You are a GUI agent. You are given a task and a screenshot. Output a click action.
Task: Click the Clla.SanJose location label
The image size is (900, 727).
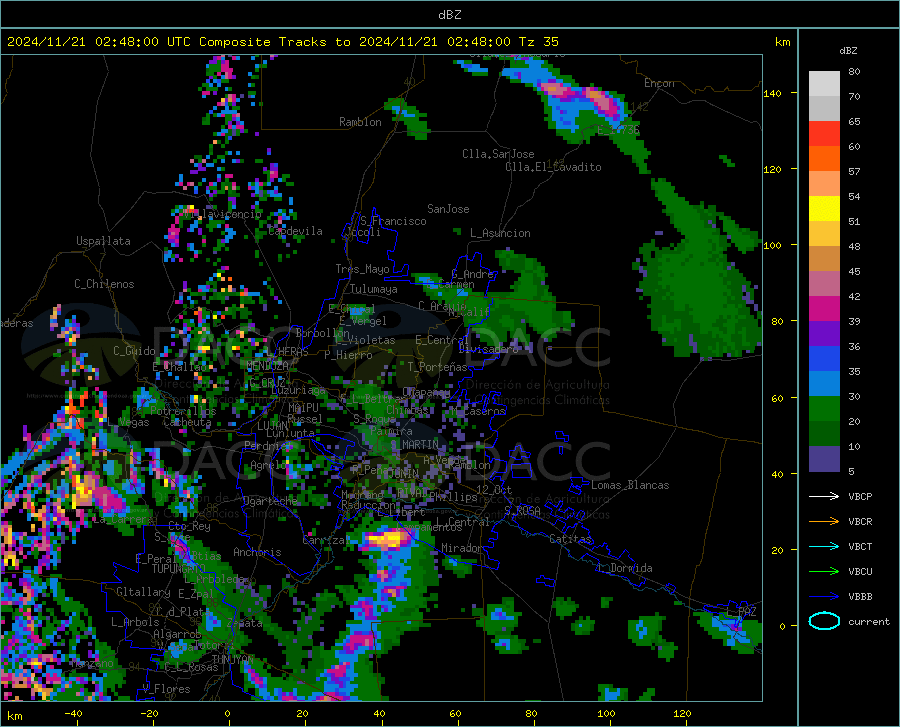pos(498,154)
